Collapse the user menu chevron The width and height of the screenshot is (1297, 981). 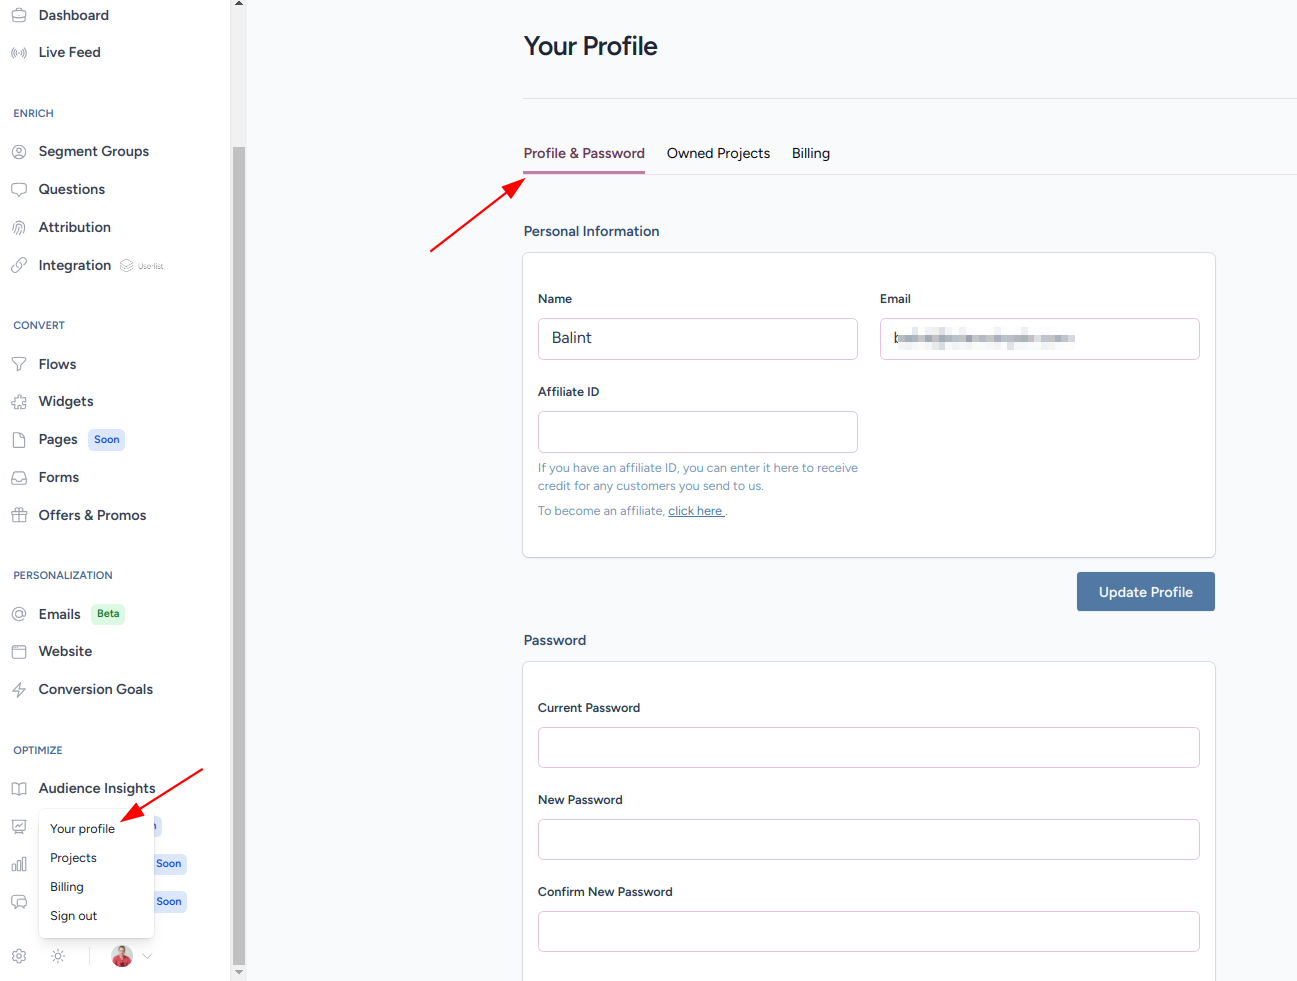point(147,956)
